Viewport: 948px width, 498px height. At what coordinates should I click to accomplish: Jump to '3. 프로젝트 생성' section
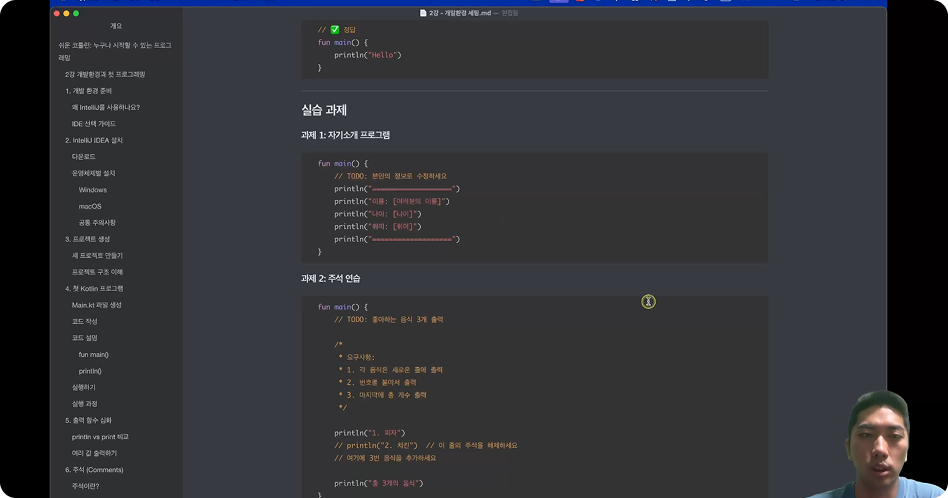(x=88, y=239)
